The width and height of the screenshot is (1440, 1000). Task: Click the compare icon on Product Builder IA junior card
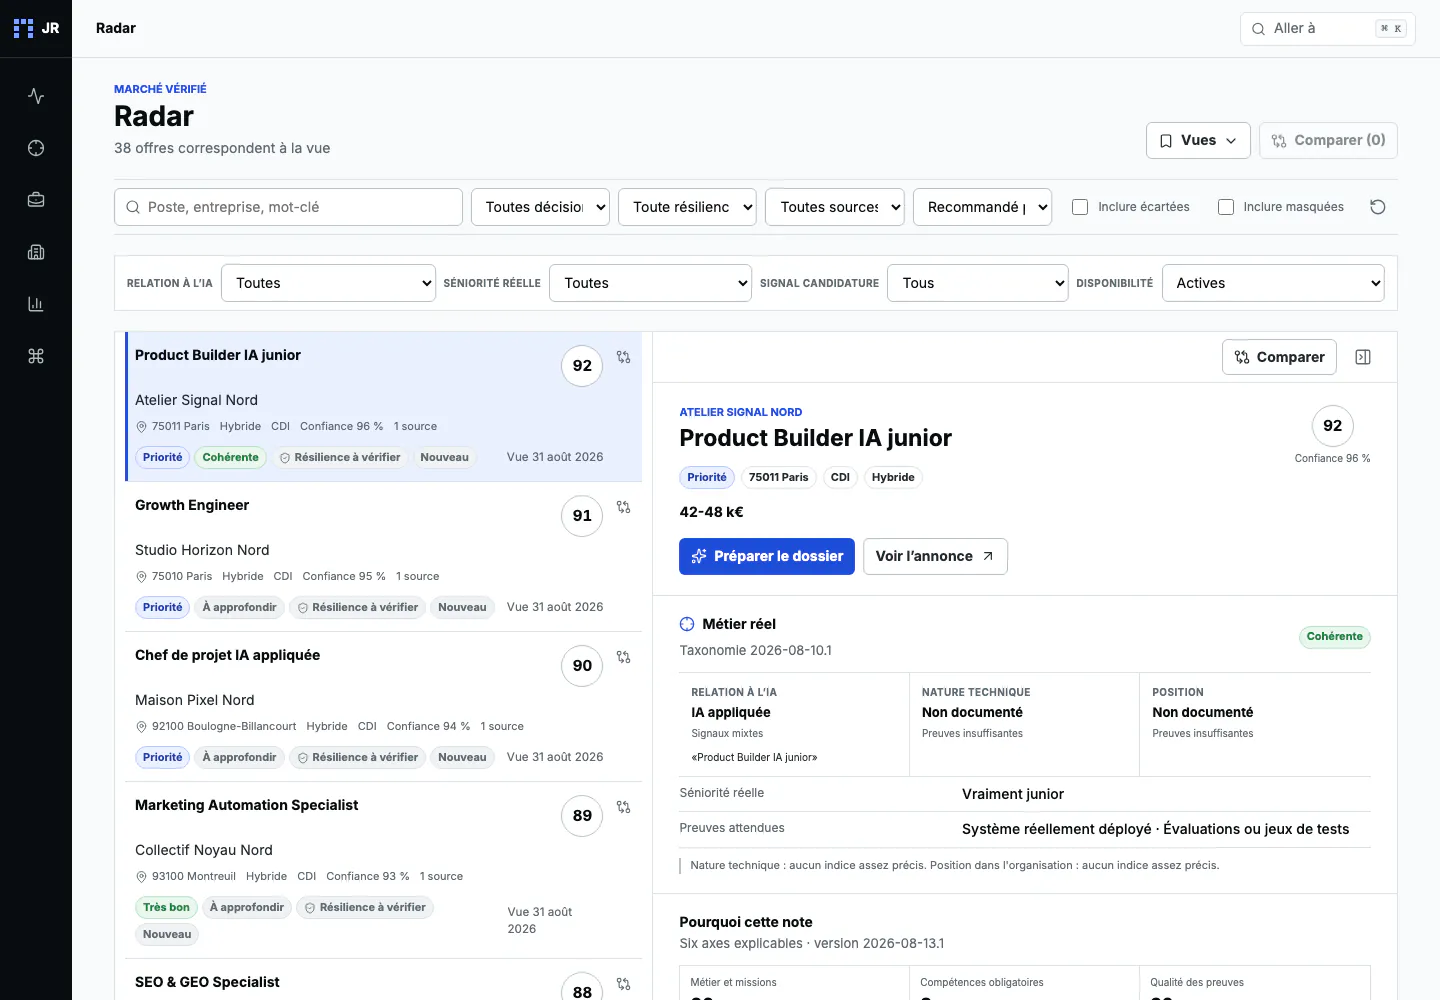click(623, 357)
